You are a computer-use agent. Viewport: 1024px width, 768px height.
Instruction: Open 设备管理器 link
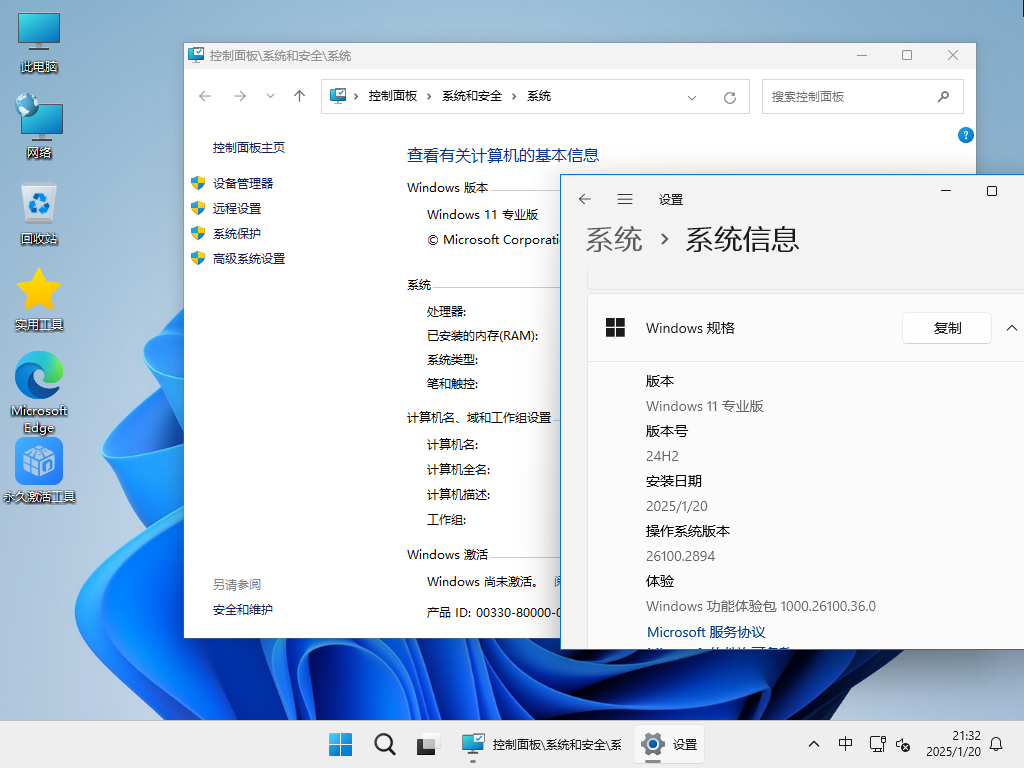click(x=243, y=184)
